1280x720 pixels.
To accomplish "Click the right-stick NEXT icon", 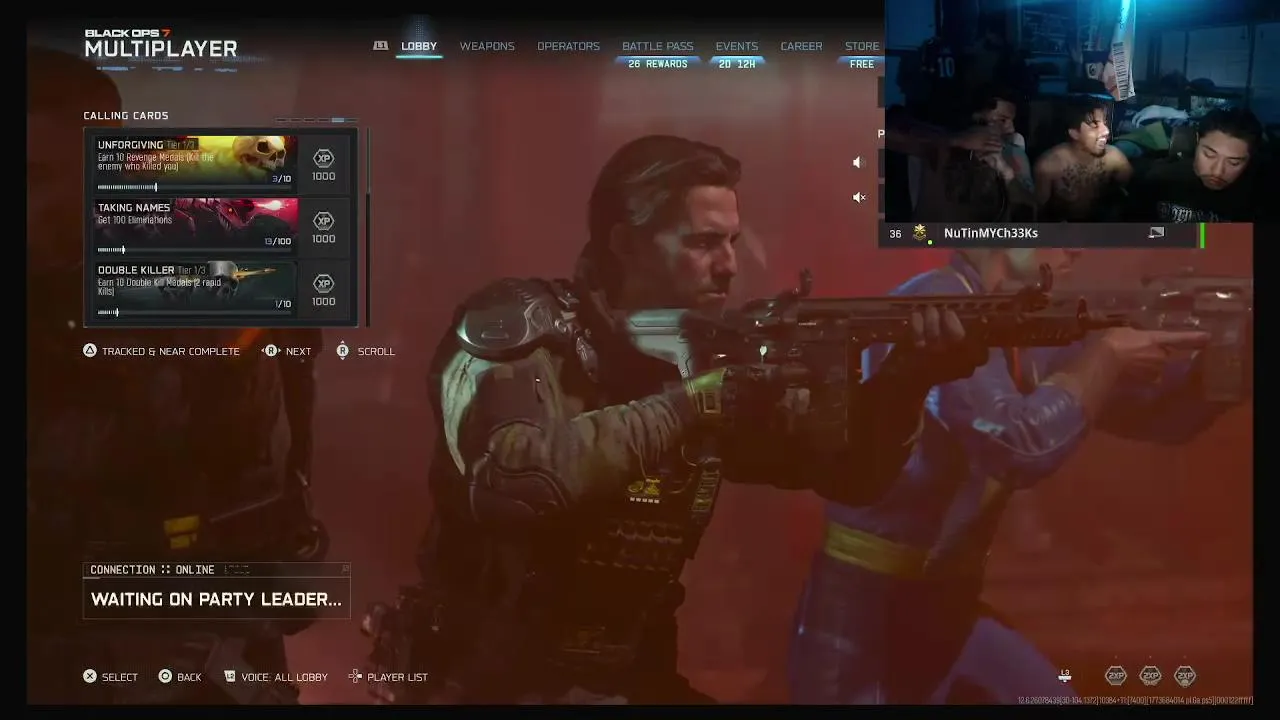I will 270,351.
